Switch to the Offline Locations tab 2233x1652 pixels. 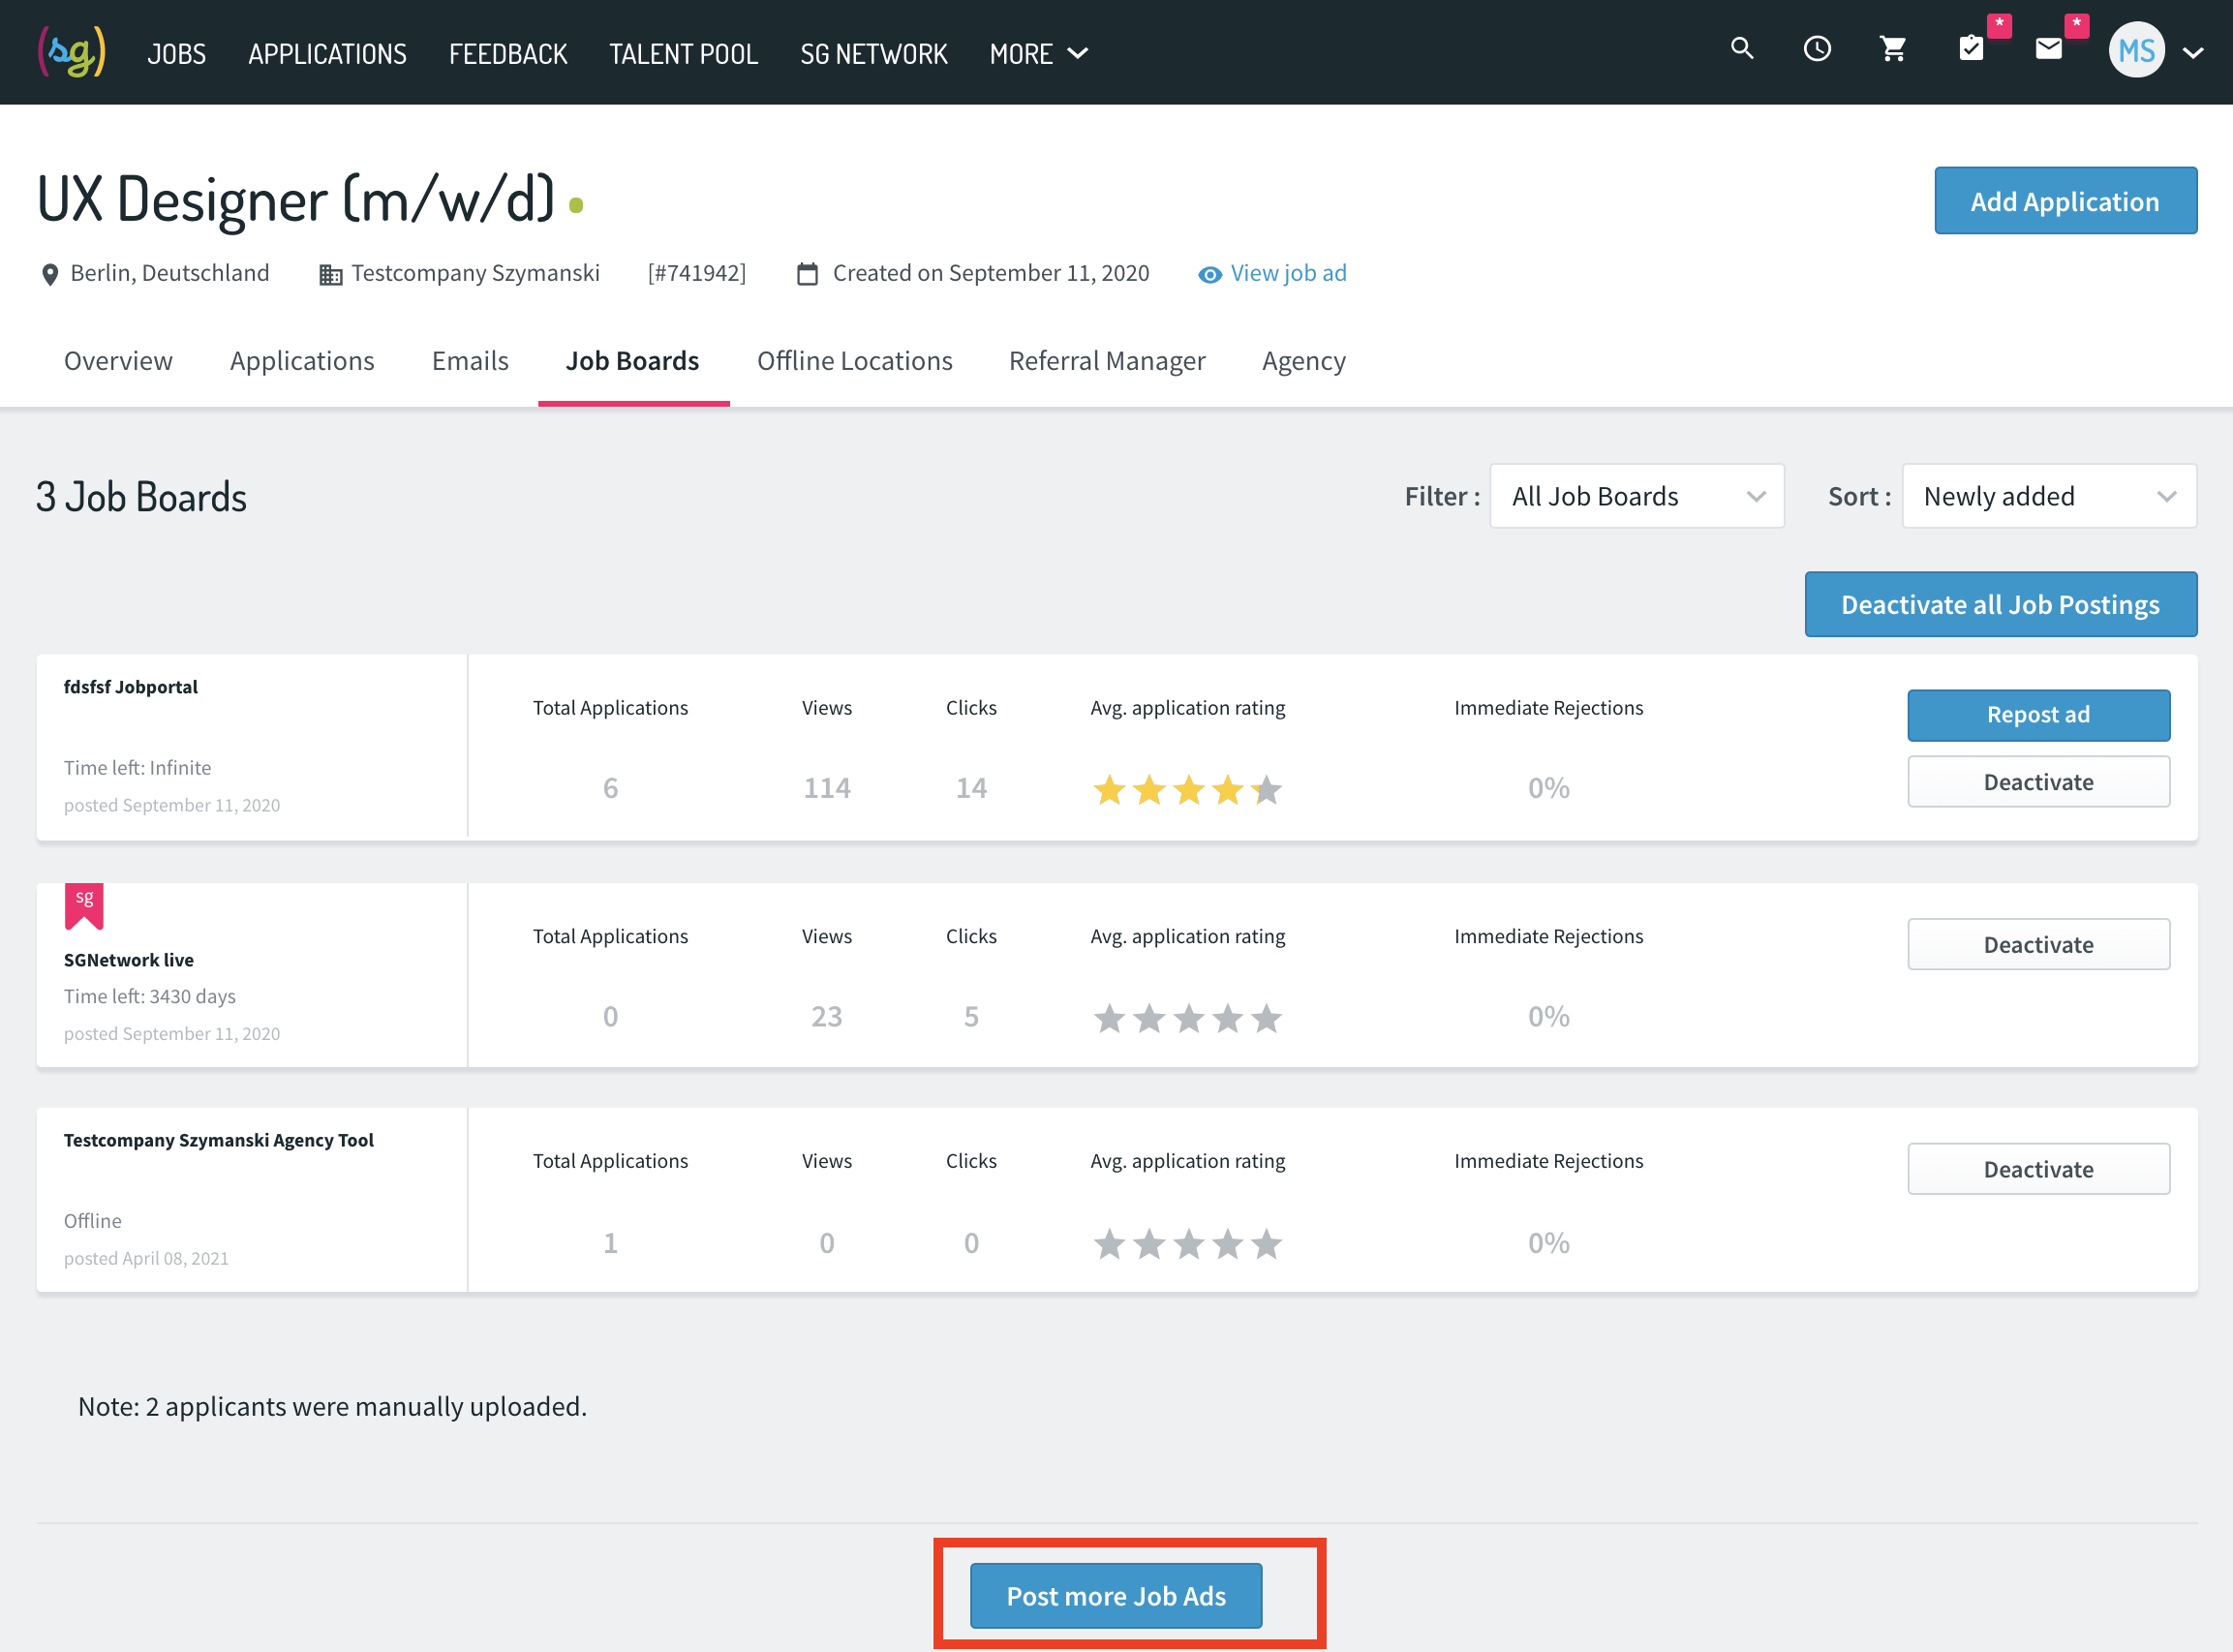tap(855, 361)
